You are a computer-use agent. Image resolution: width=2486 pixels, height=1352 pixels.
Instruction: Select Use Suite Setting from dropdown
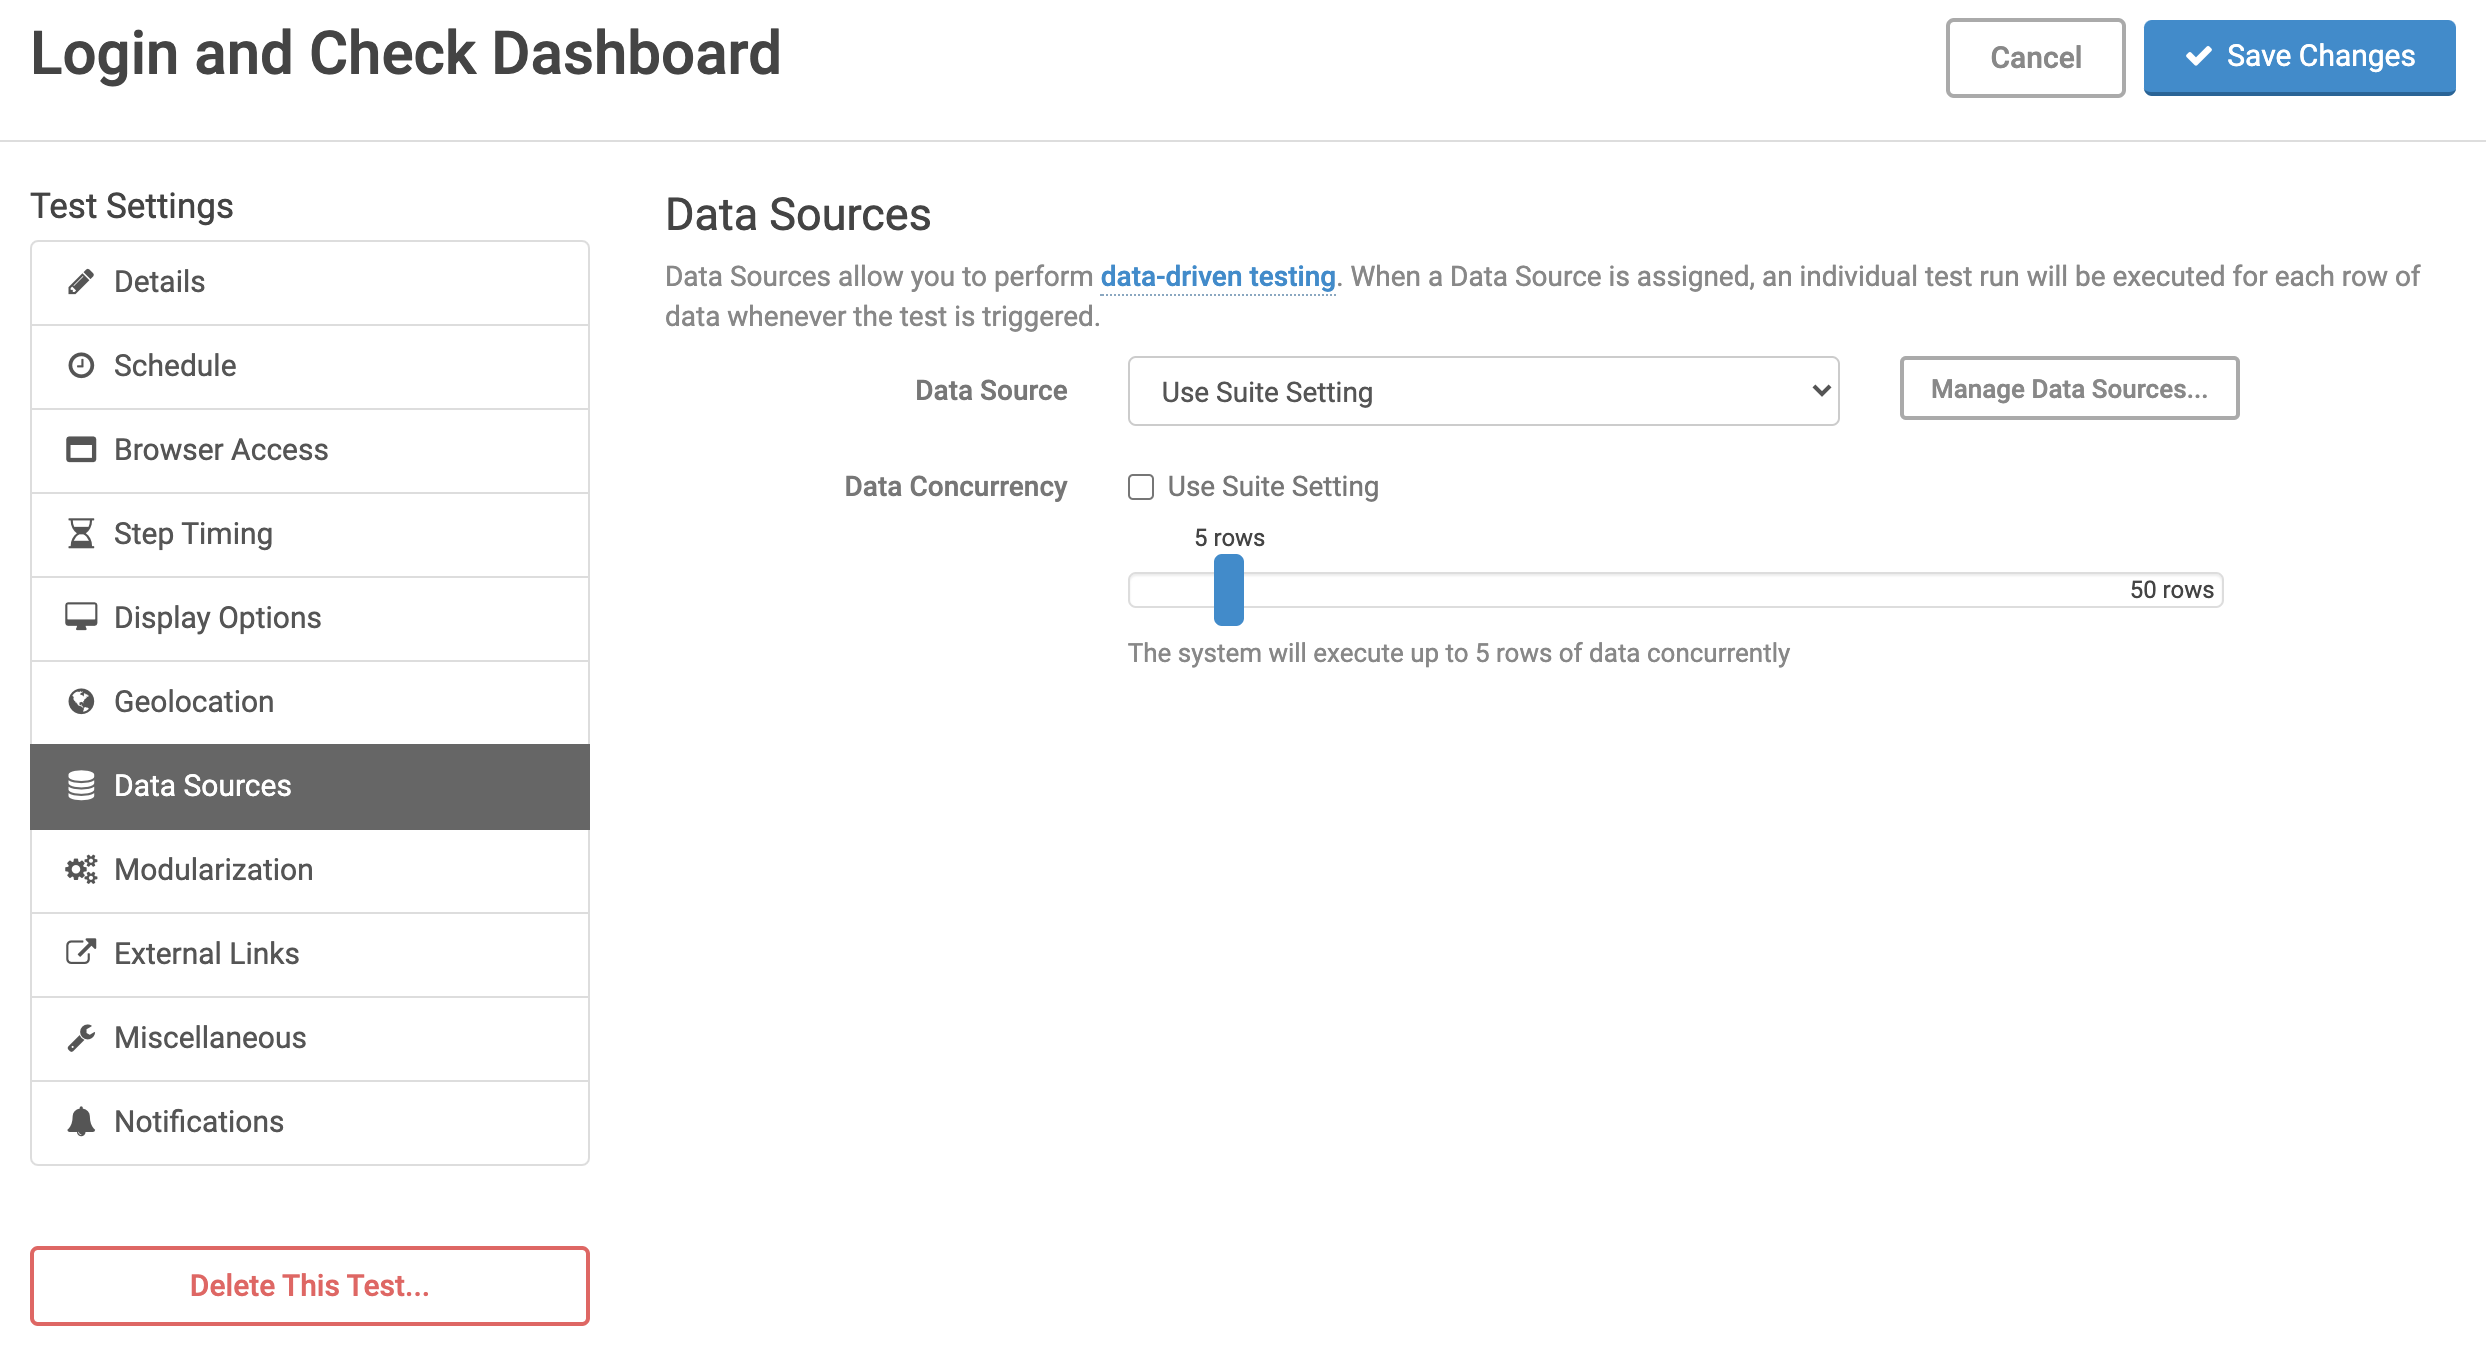click(x=1484, y=390)
